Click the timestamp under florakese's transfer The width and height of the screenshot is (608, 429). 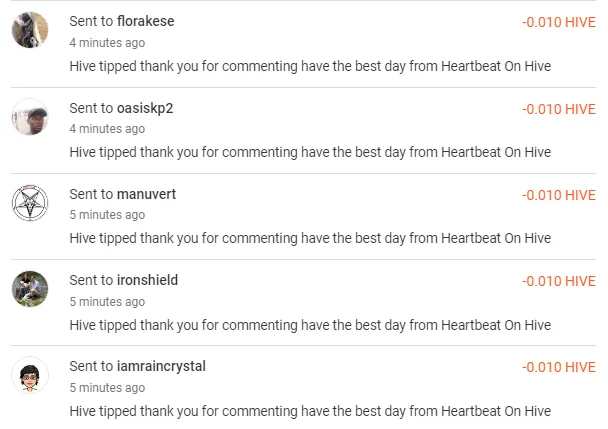(x=107, y=43)
